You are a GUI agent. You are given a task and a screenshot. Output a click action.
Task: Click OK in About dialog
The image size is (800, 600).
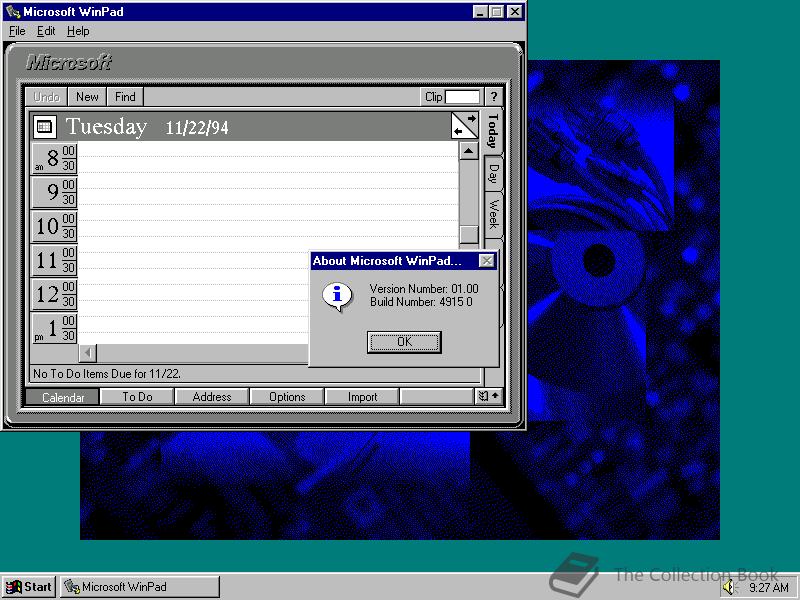404,342
